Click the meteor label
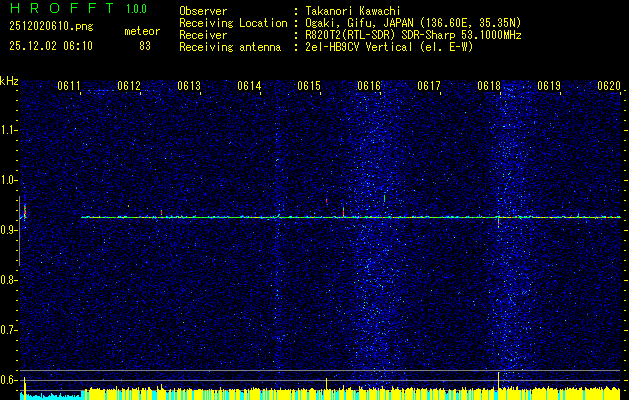 142,31
